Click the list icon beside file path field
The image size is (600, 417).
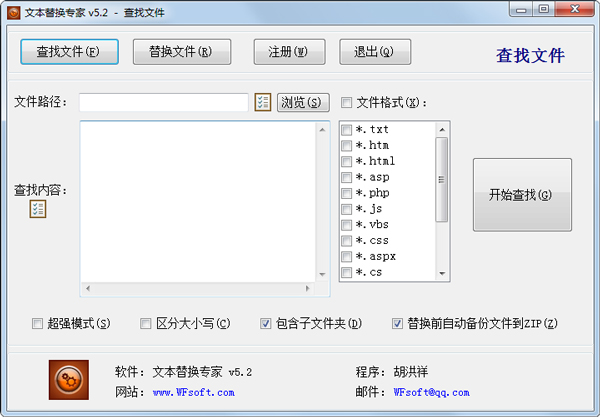pos(263,102)
